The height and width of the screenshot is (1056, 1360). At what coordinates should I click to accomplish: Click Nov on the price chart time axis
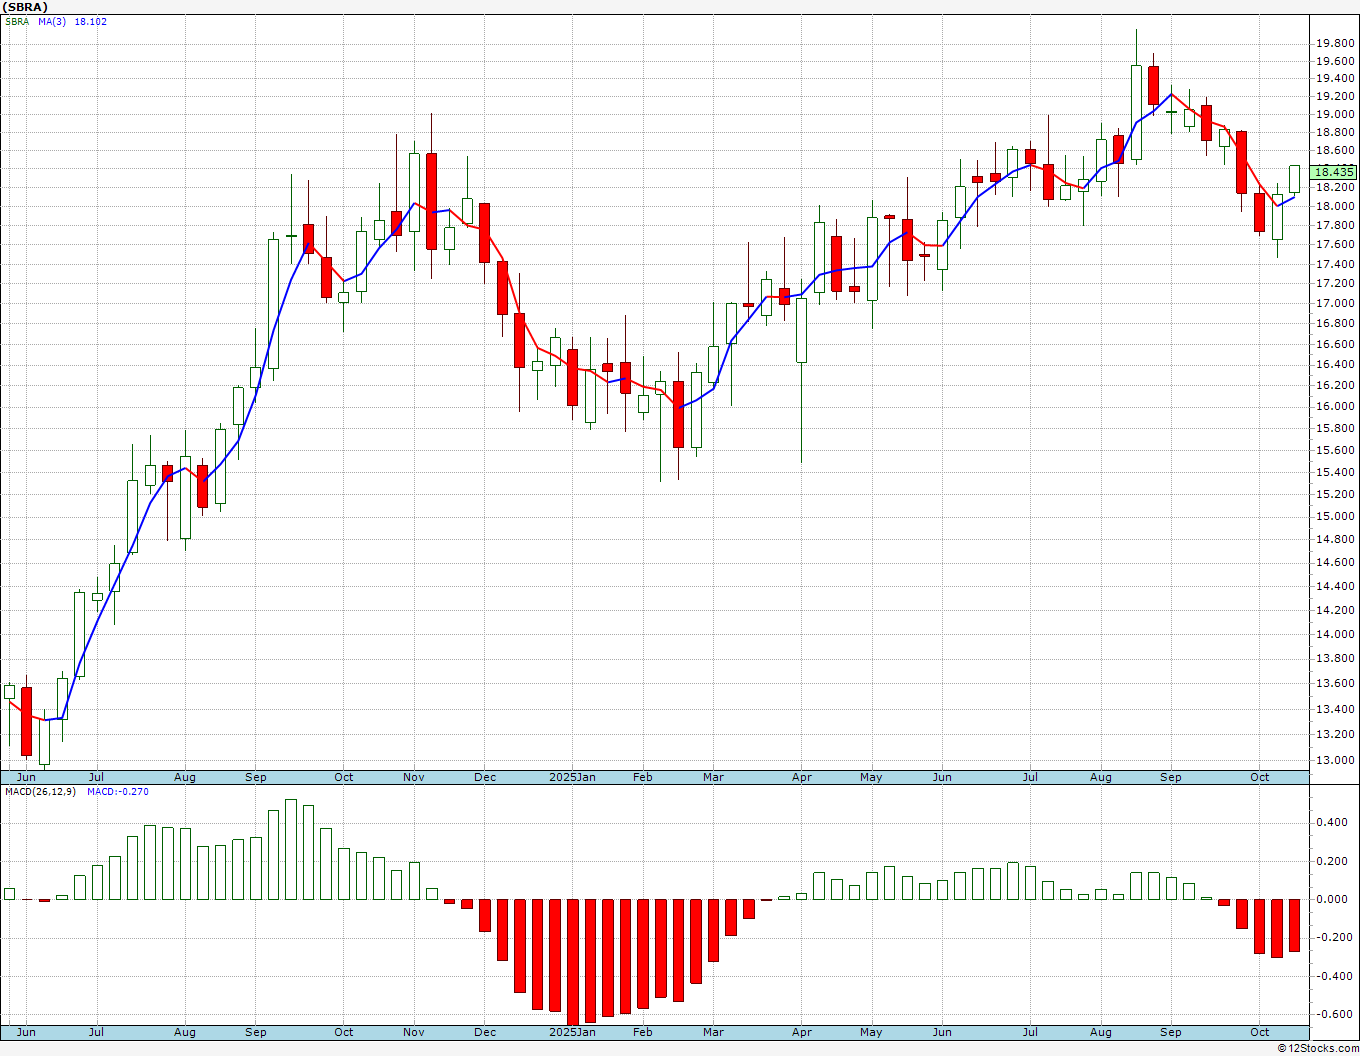pos(414,777)
